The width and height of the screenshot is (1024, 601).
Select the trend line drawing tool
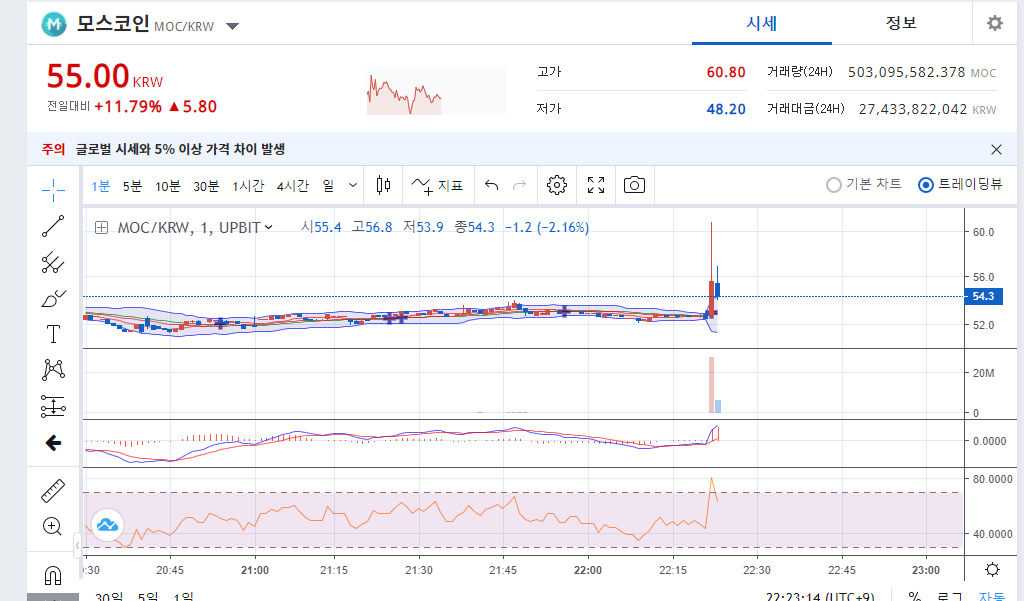tap(53, 226)
